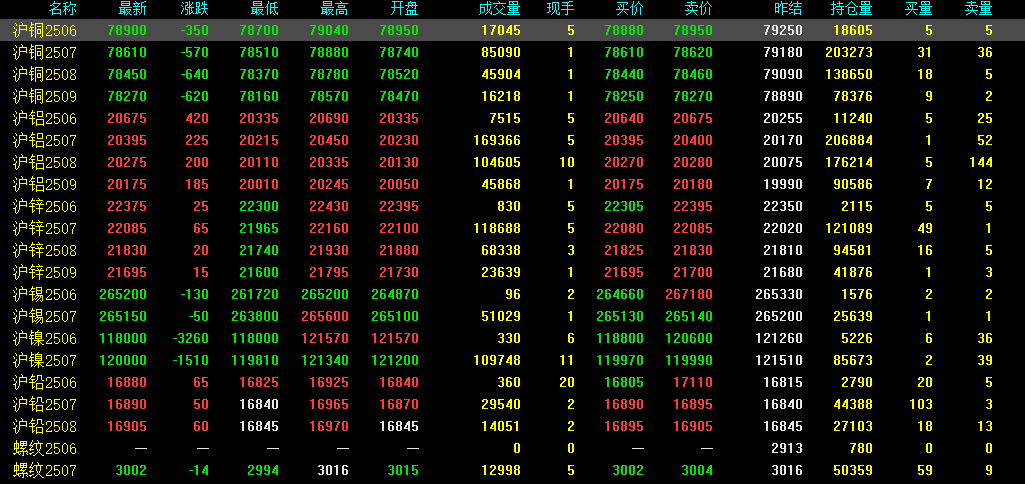Select the 沪锌2507 contract name
The height and width of the screenshot is (484, 1025).
tap(44, 228)
